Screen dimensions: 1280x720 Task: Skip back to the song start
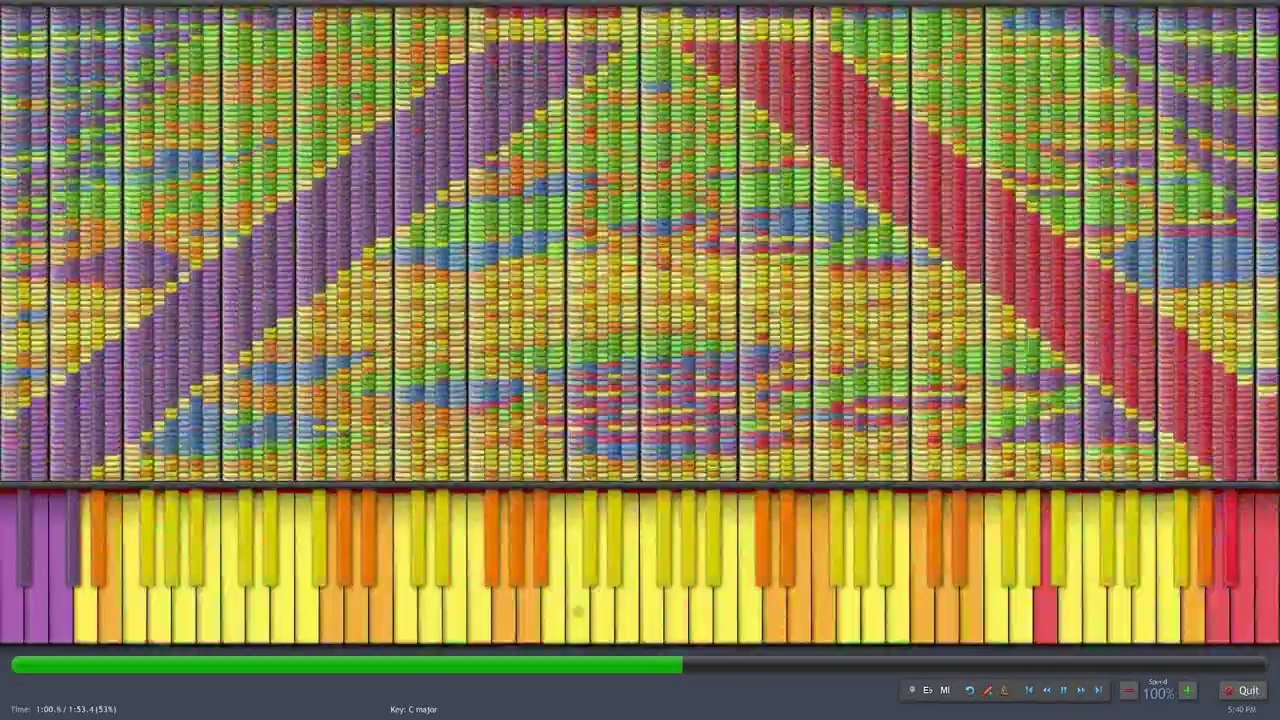[x=1029, y=690]
